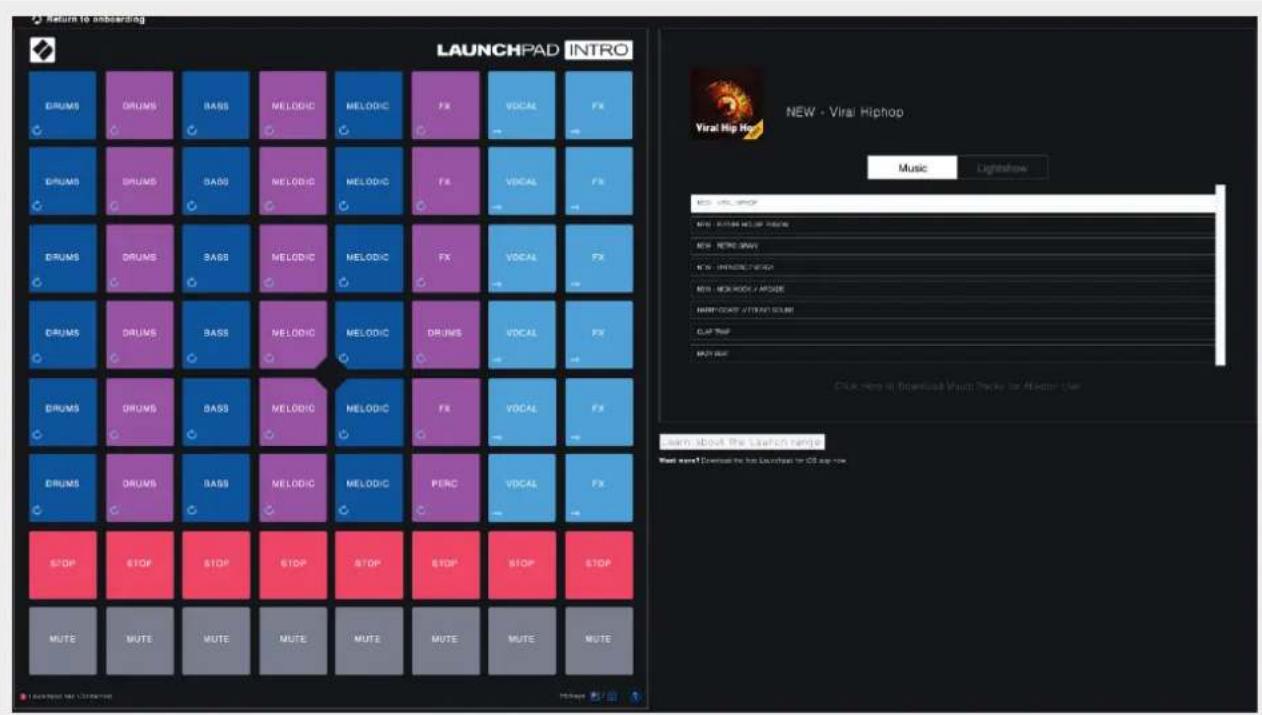Screen dimensions: 1262x715
Task: Mute the first channel with its MUTE pad
Action: [62, 640]
